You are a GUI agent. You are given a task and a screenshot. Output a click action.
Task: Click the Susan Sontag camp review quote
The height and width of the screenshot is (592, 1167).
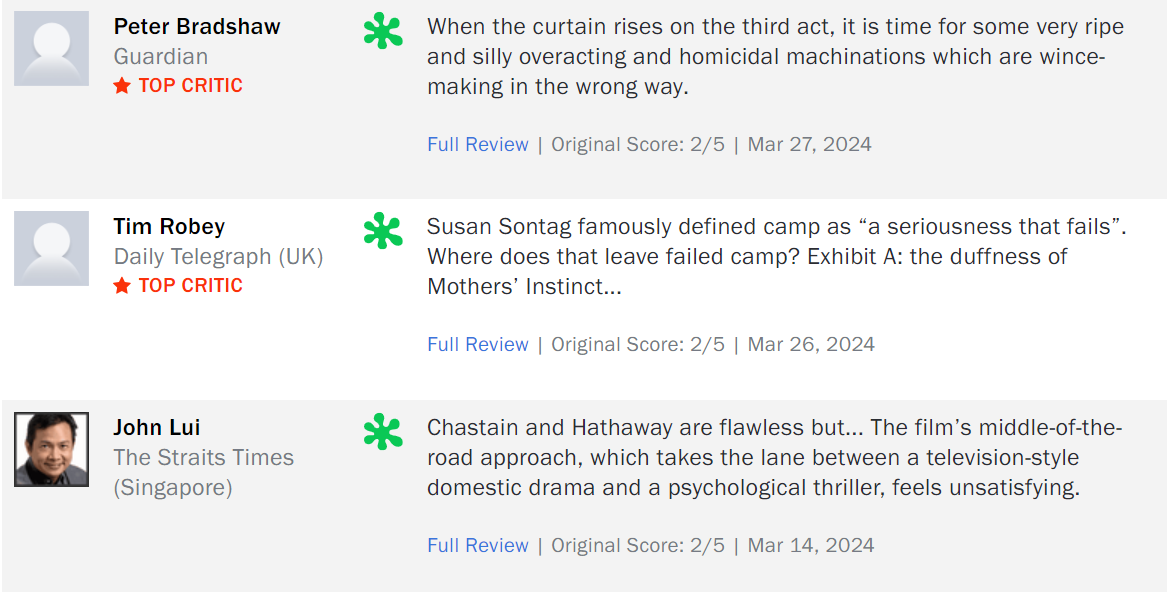click(x=777, y=256)
